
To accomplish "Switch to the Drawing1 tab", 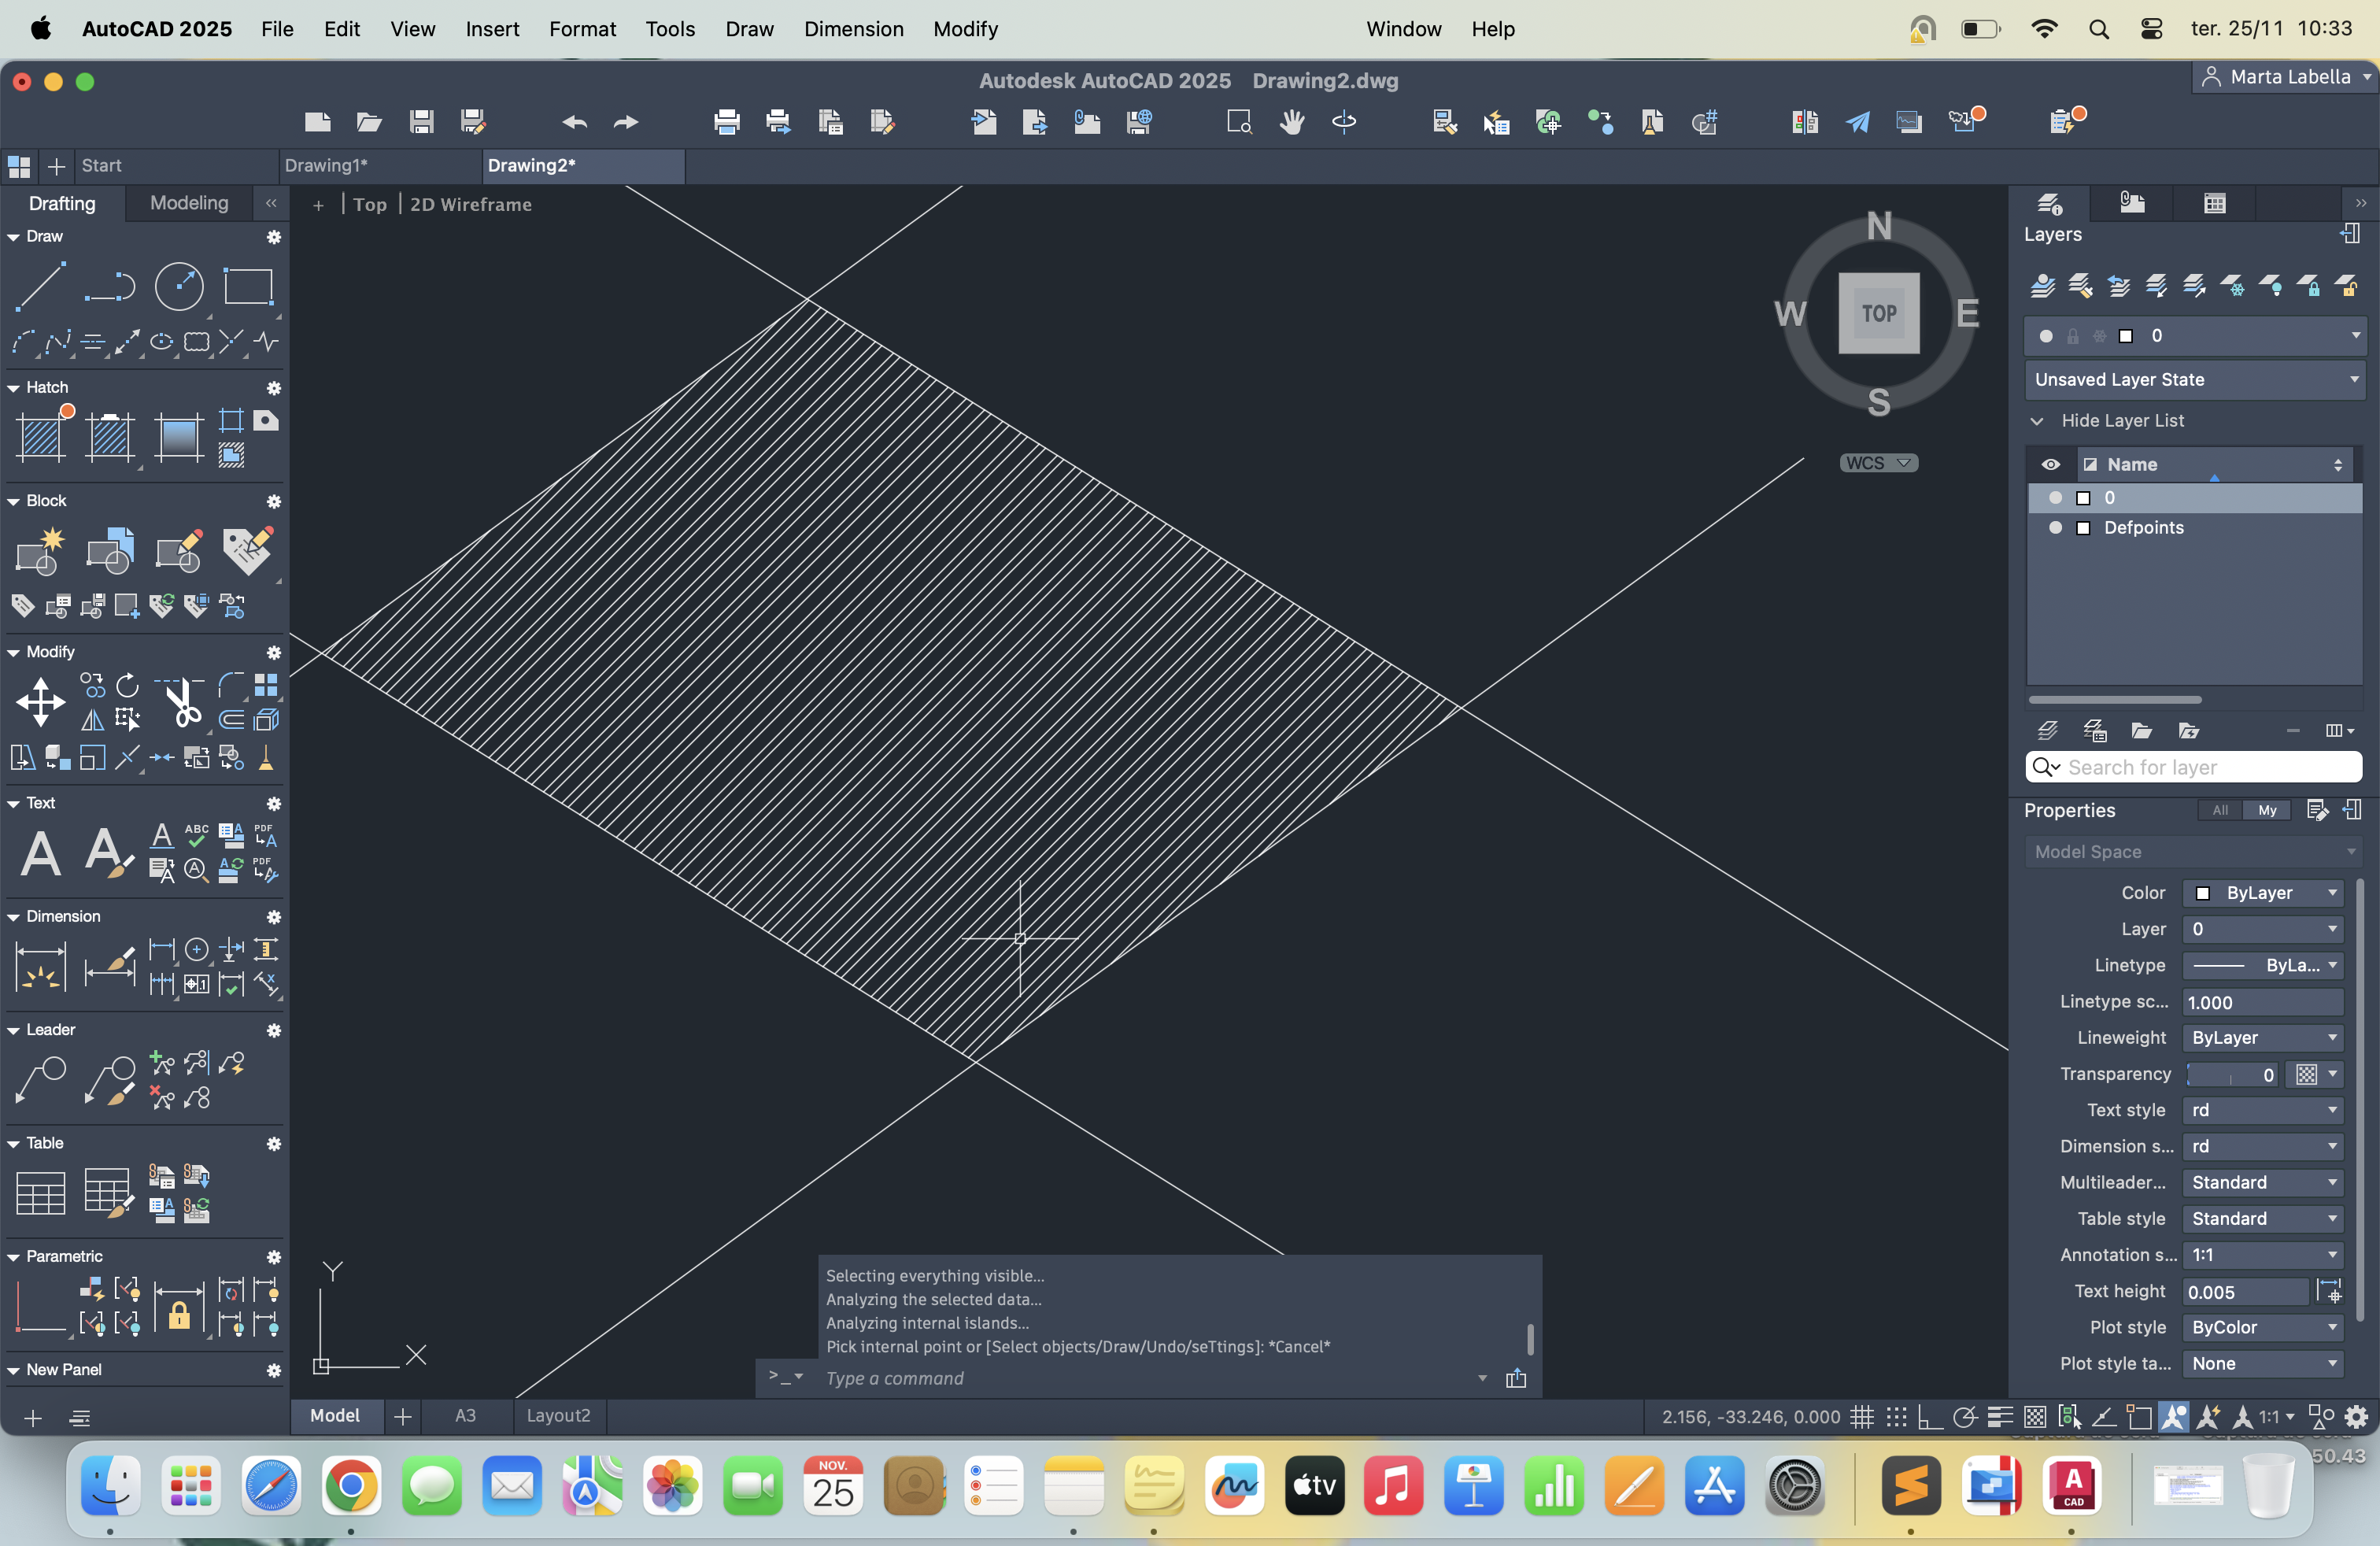I will 326,165.
